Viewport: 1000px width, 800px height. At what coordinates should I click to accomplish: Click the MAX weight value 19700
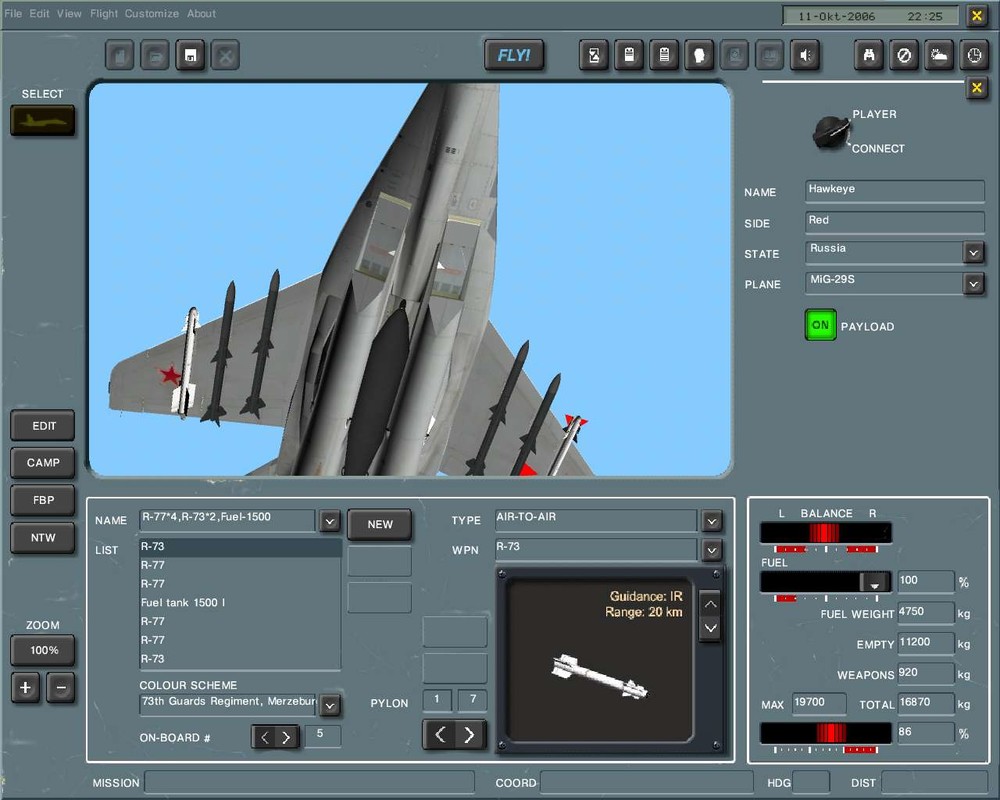(x=819, y=703)
